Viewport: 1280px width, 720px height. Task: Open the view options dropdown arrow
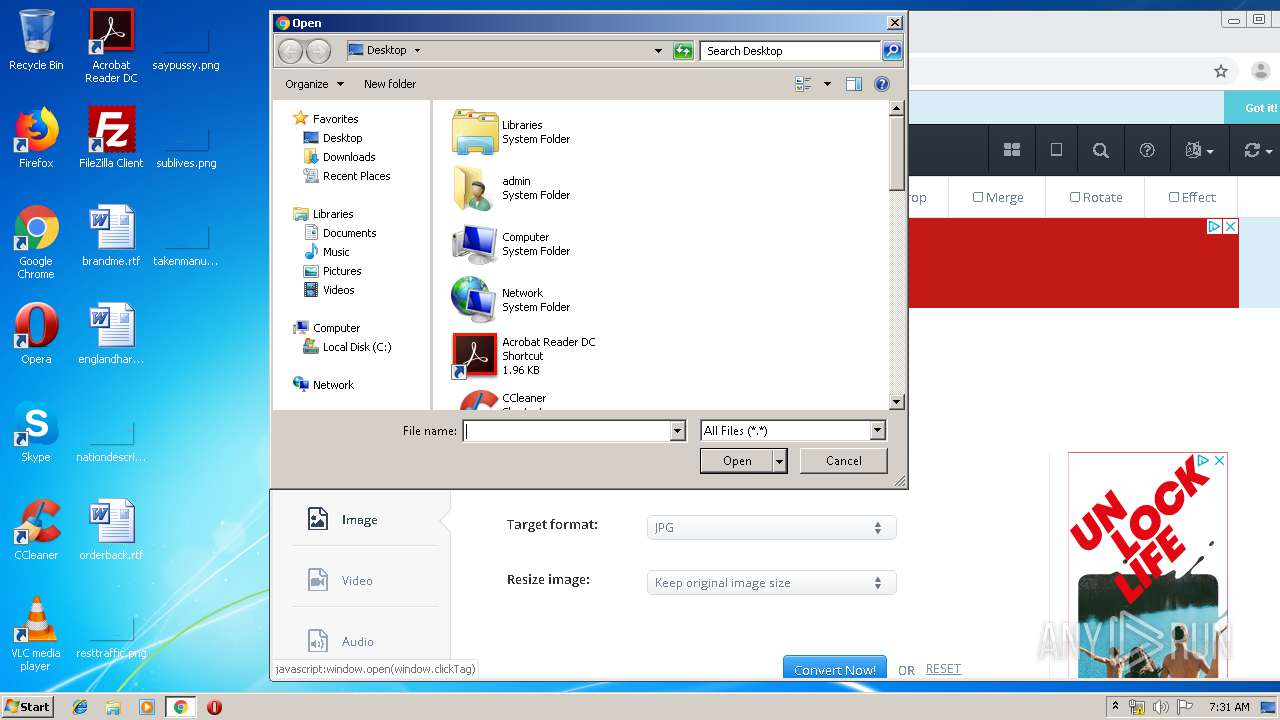pos(827,84)
